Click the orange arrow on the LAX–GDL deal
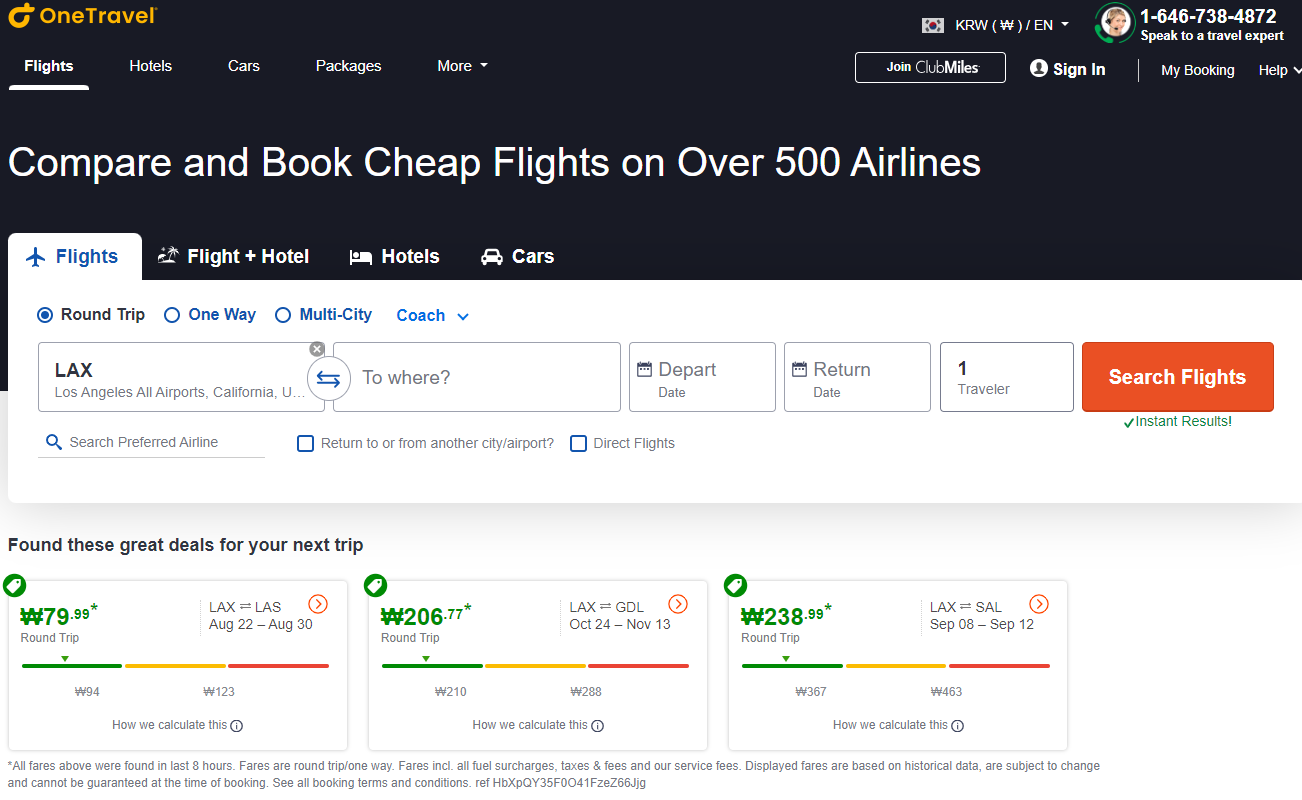This screenshot has height=800, width=1302. click(x=678, y=604)
